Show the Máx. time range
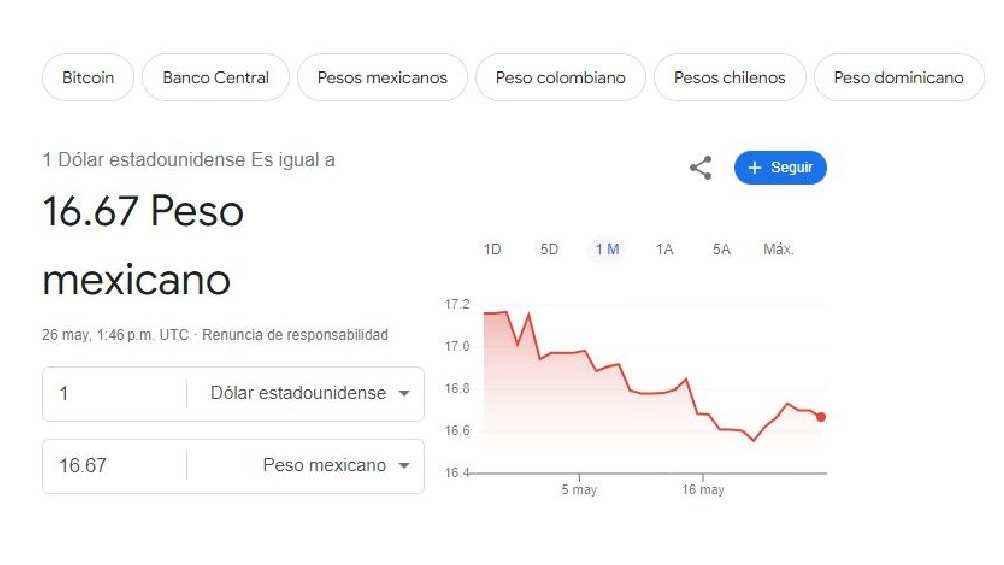Screen dimensions: 1004x565 (x=778, y=249)
